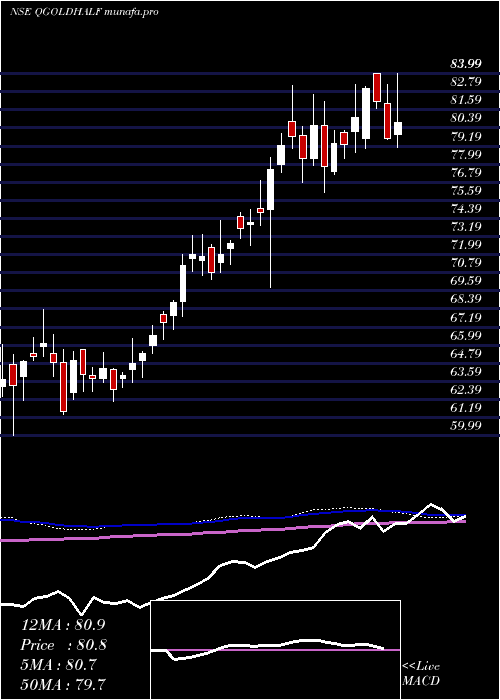Viewport: 500px width, 700px height.
Task: Select the 63.59 price axis label
Action: pyautogui.click(x=466, y=371)
